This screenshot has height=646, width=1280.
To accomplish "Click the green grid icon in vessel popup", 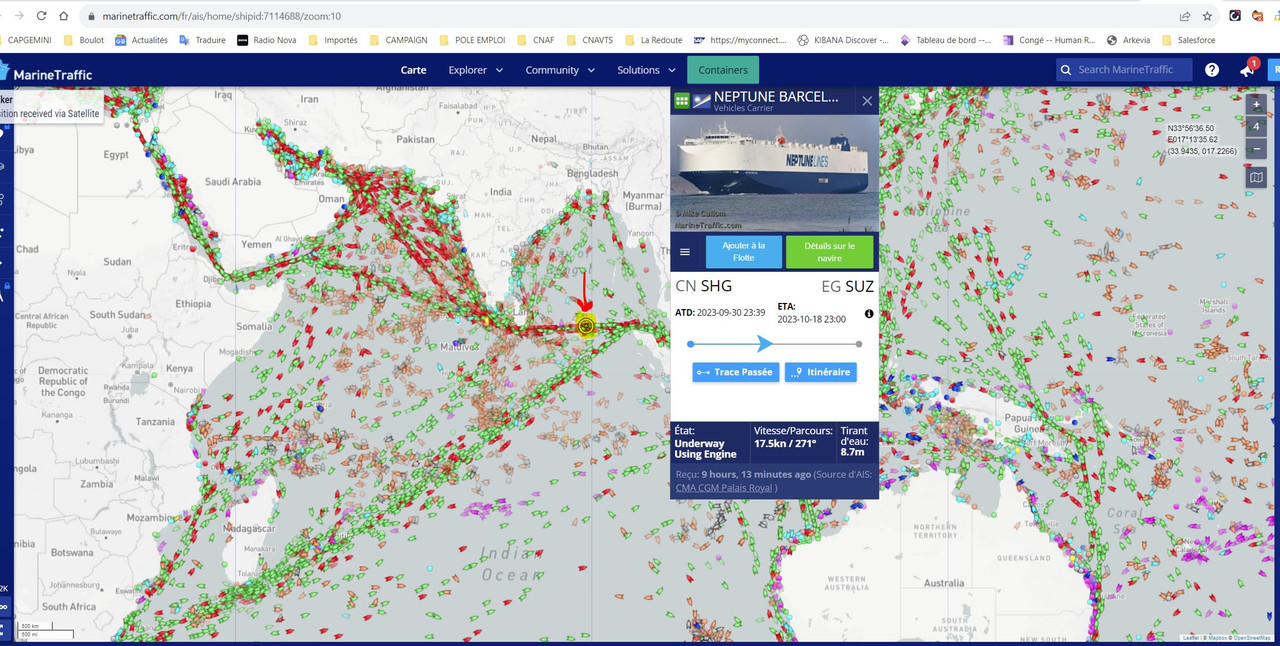I will (682, 100).
